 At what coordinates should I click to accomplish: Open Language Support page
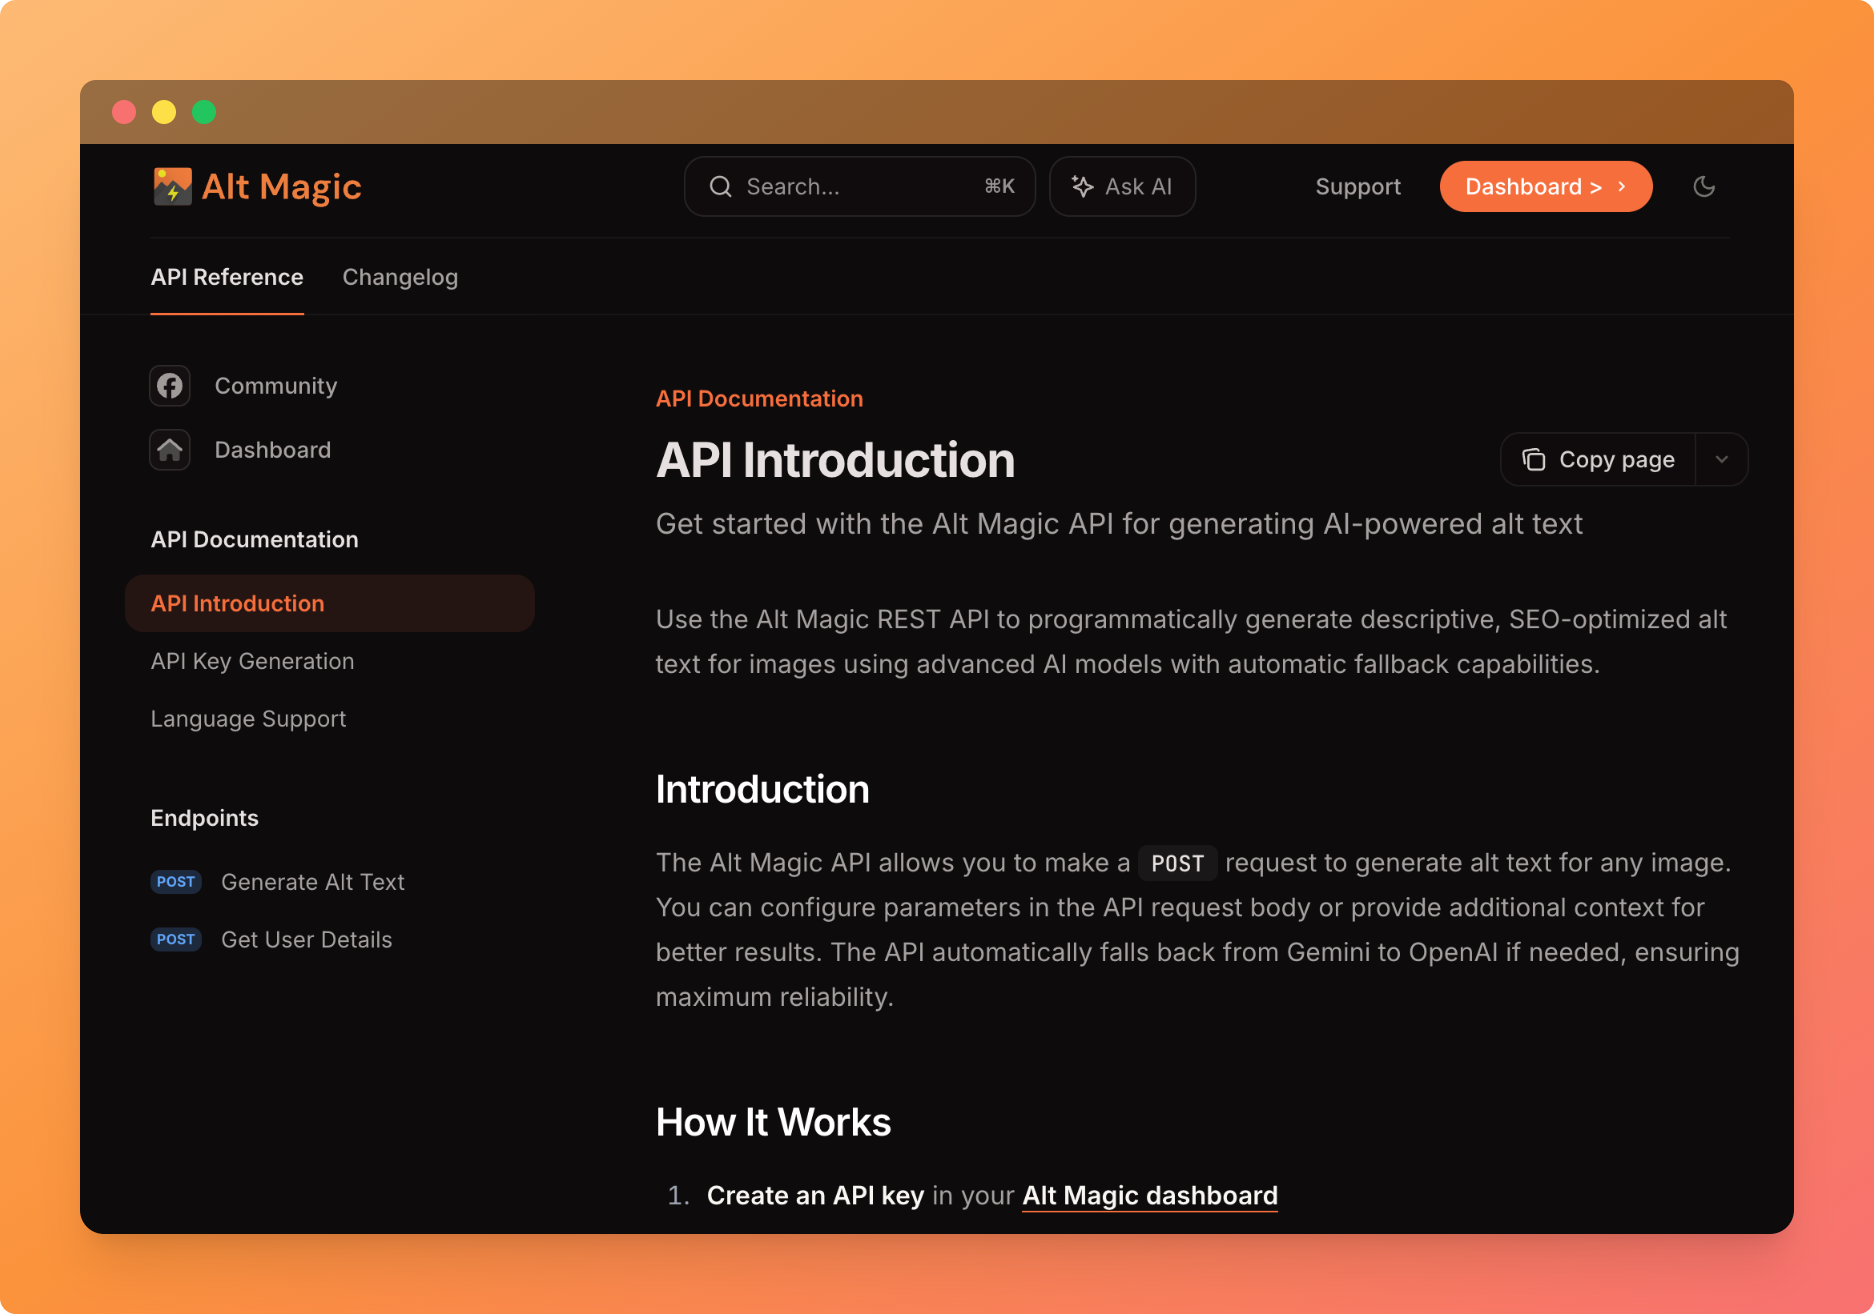[248, 719]
